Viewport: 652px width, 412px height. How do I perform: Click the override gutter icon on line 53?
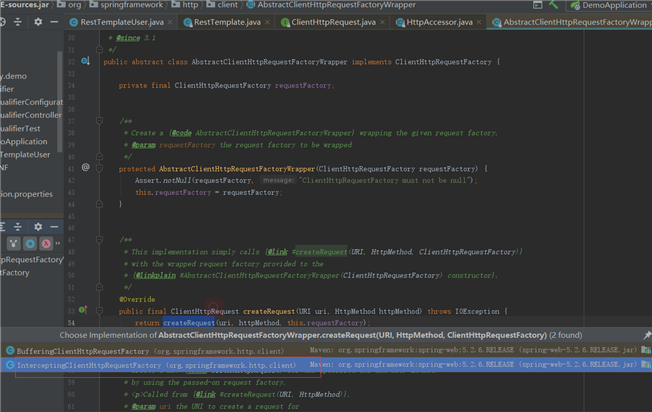coord(83,310)
